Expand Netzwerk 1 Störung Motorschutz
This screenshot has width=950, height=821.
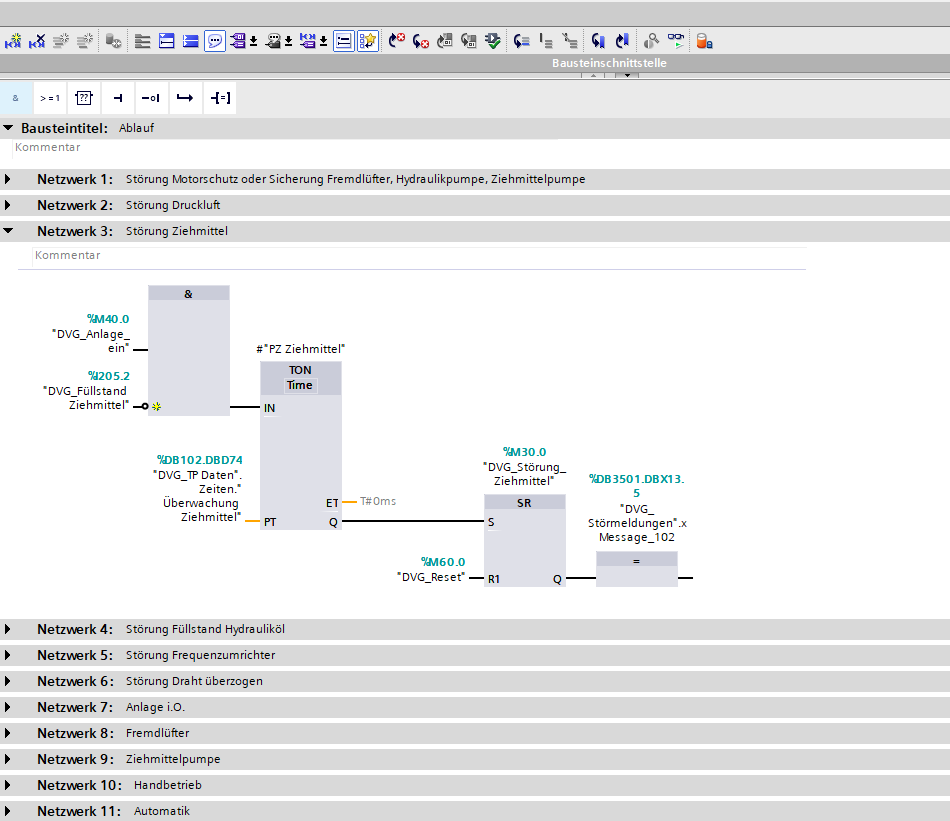[9, 179]
